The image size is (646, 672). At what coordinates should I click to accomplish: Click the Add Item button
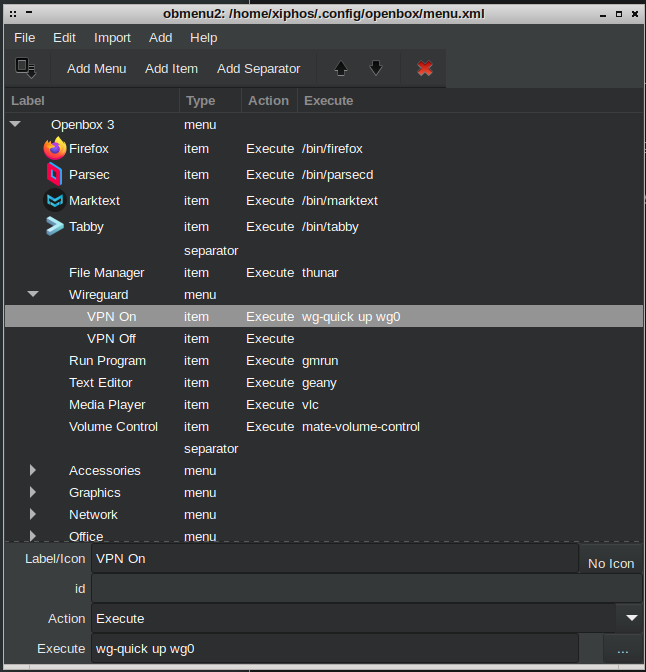[x=171, y=69]
